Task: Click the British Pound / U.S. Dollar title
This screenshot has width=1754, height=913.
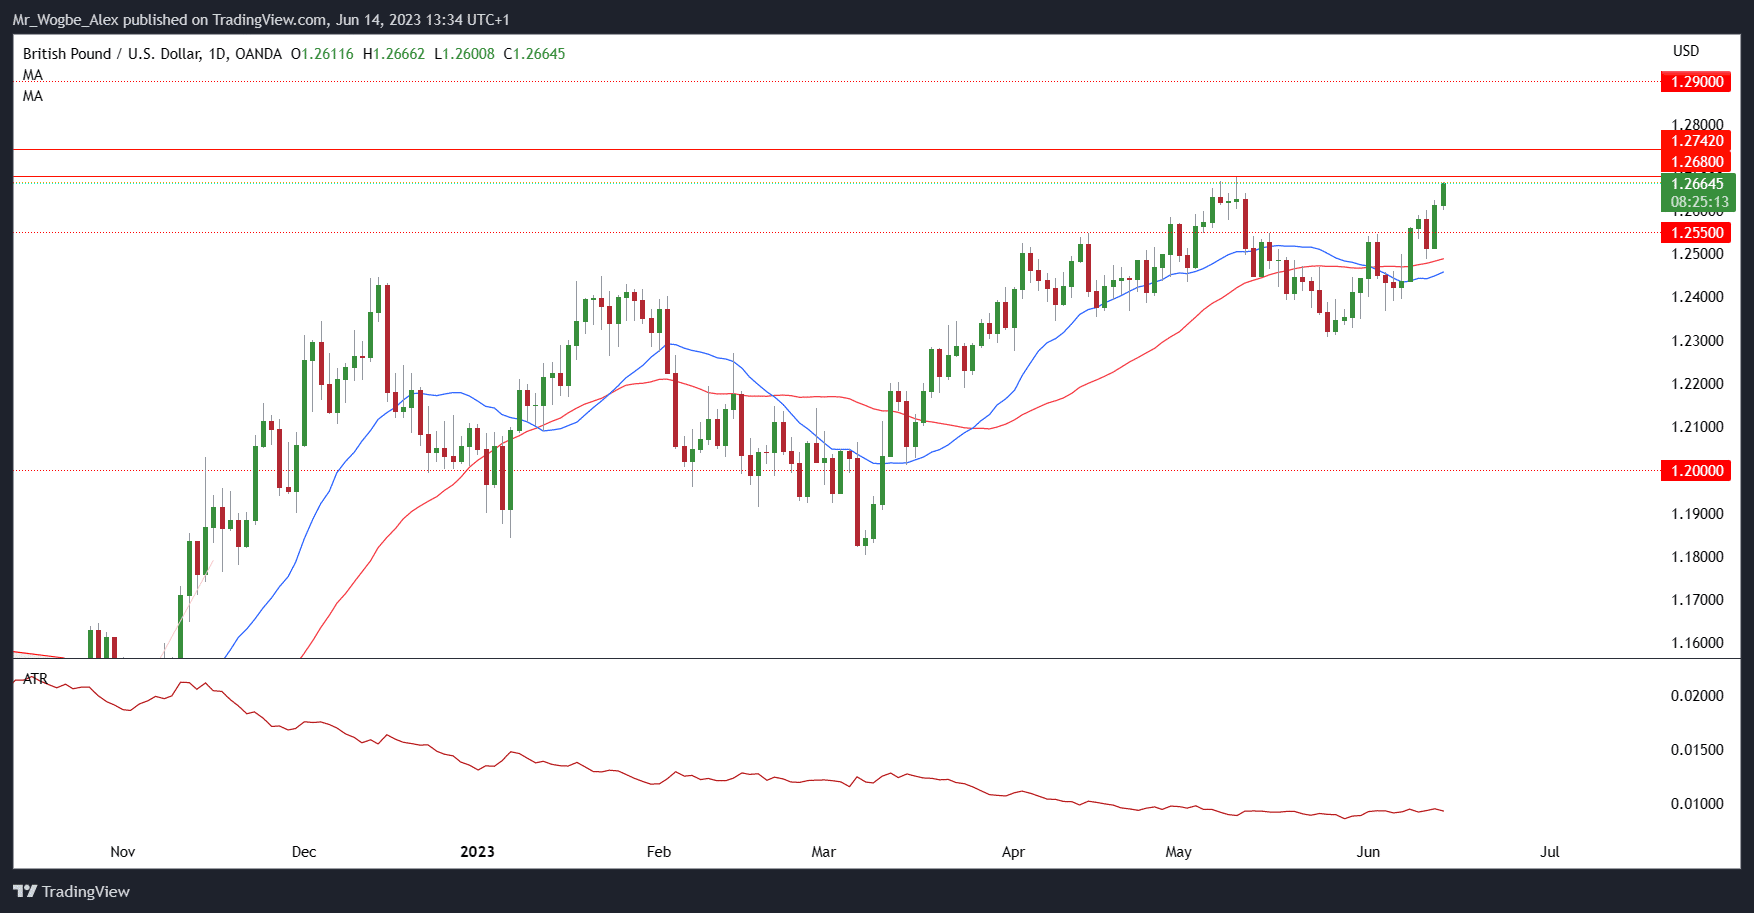Action: pyautogui.click(x=112, y=54)
